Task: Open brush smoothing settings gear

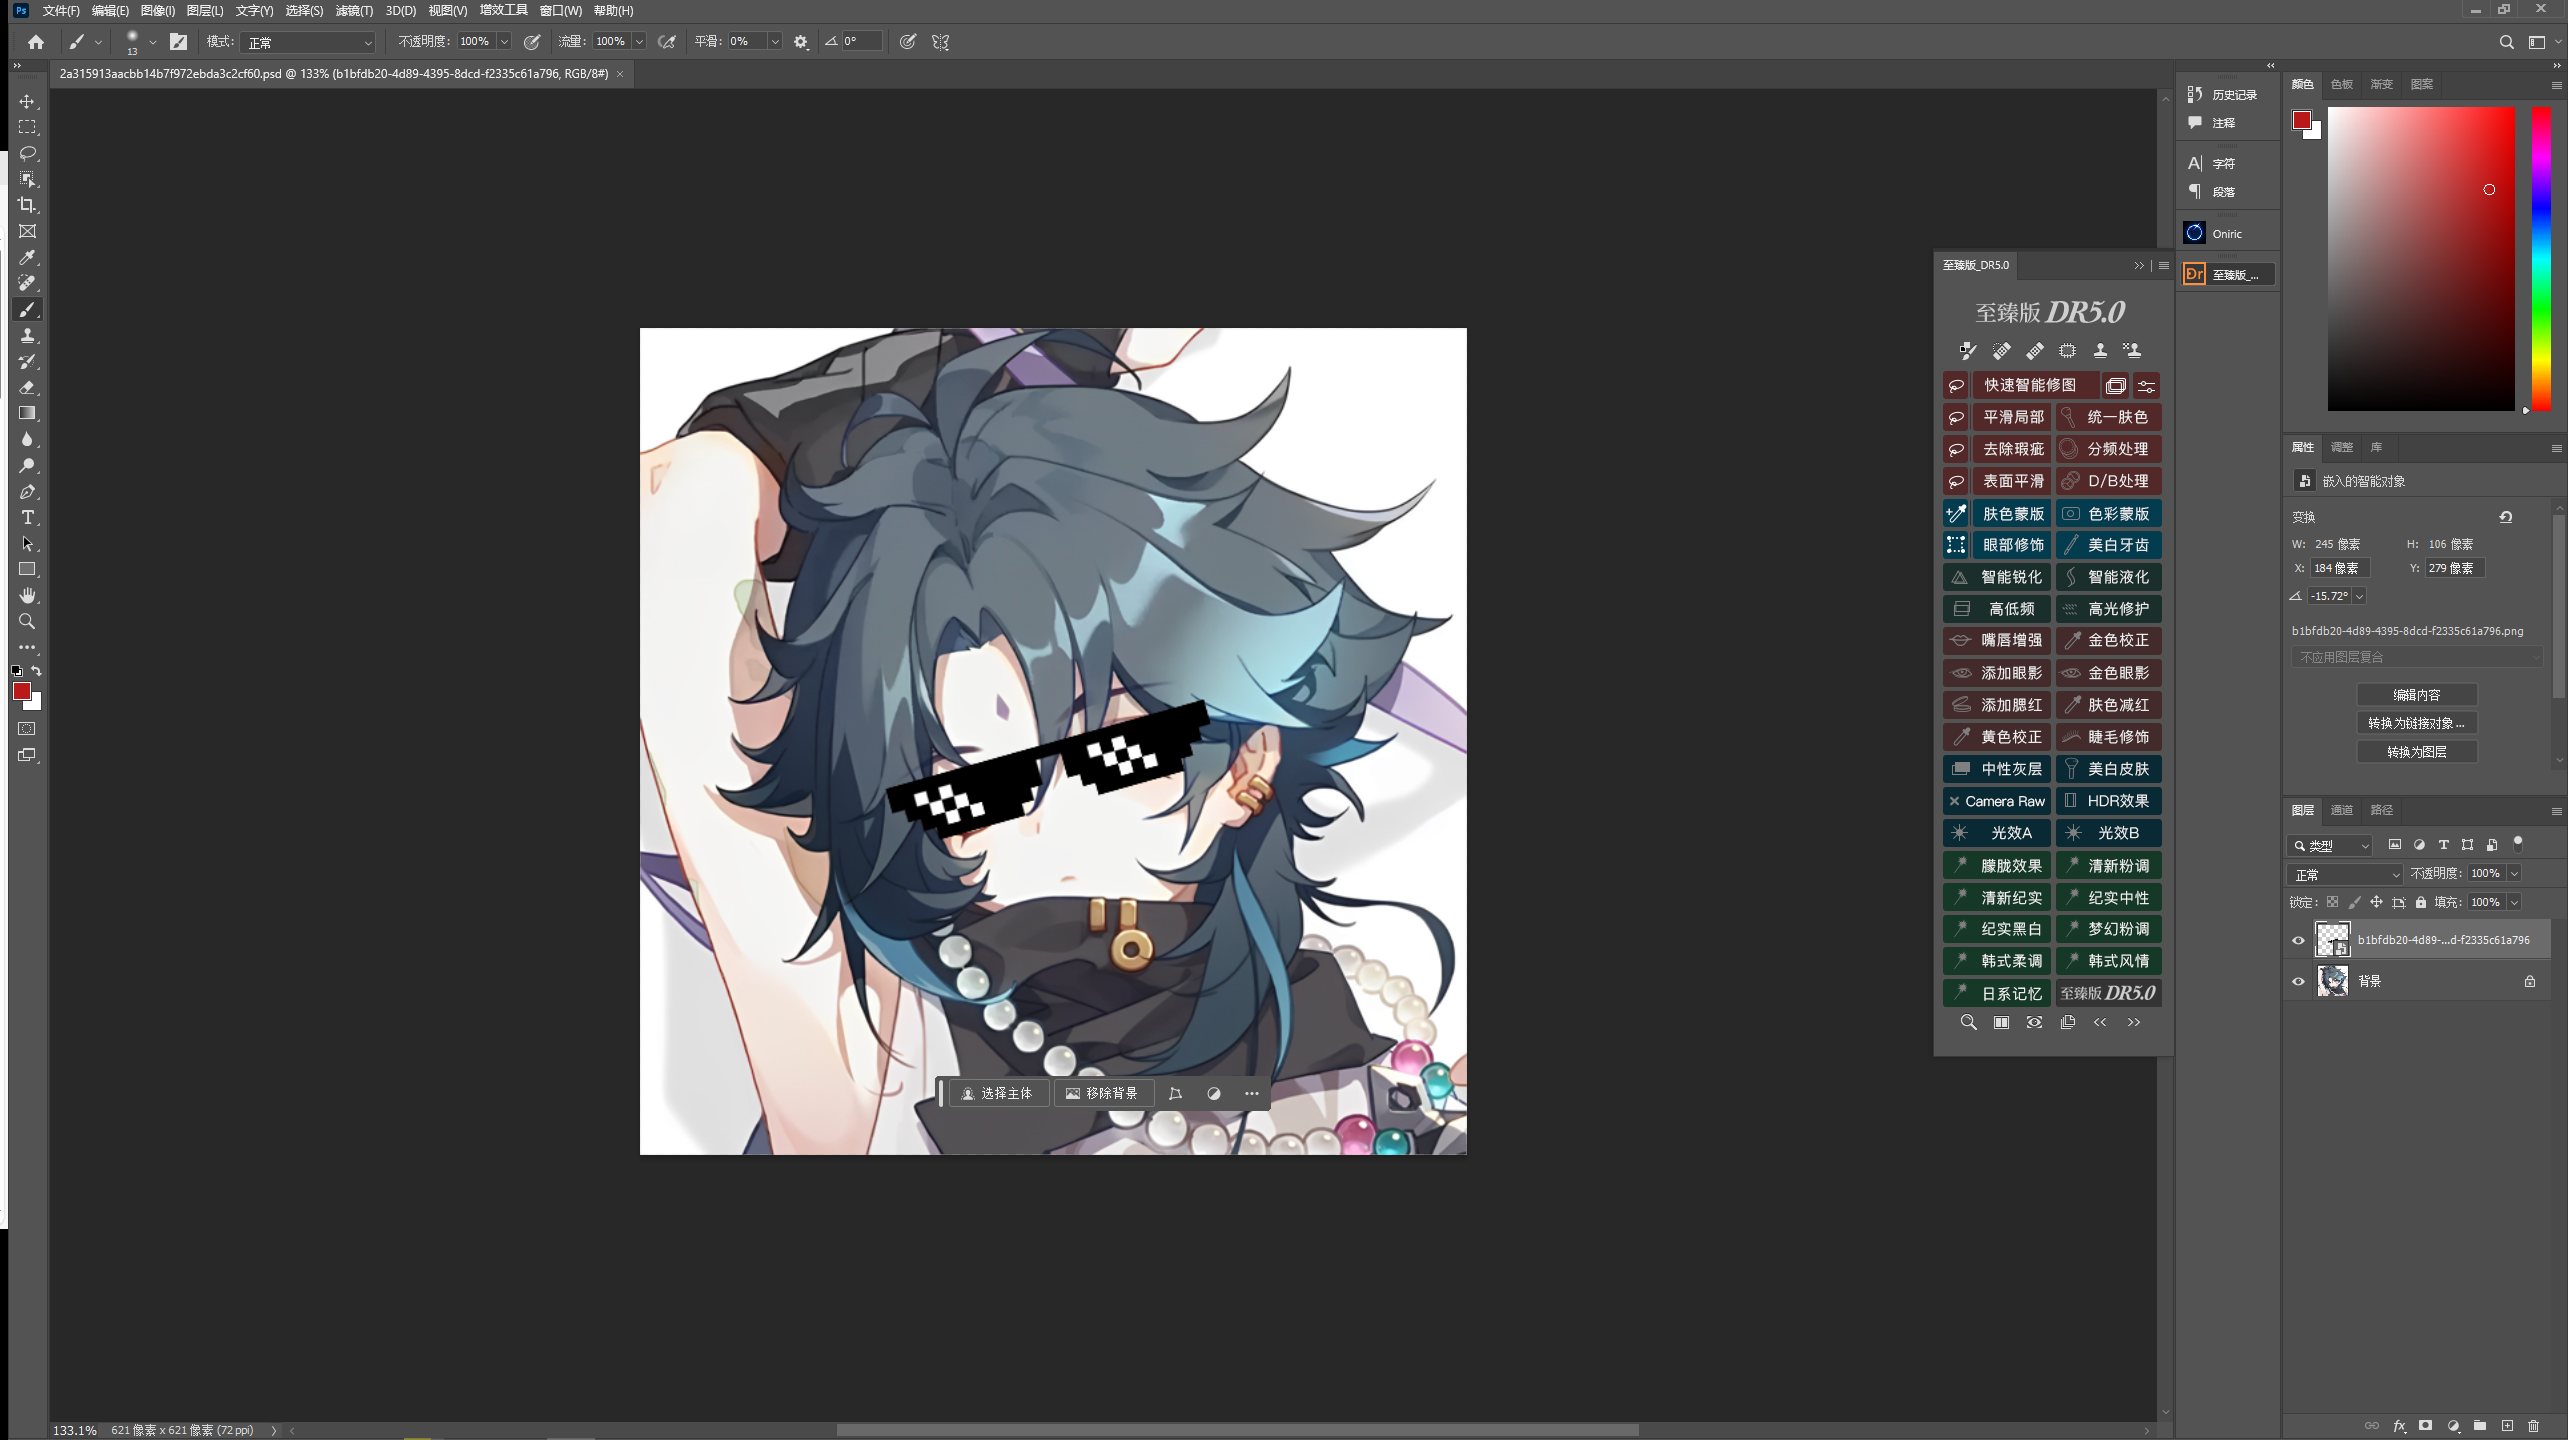Action: tap(801, 42)
